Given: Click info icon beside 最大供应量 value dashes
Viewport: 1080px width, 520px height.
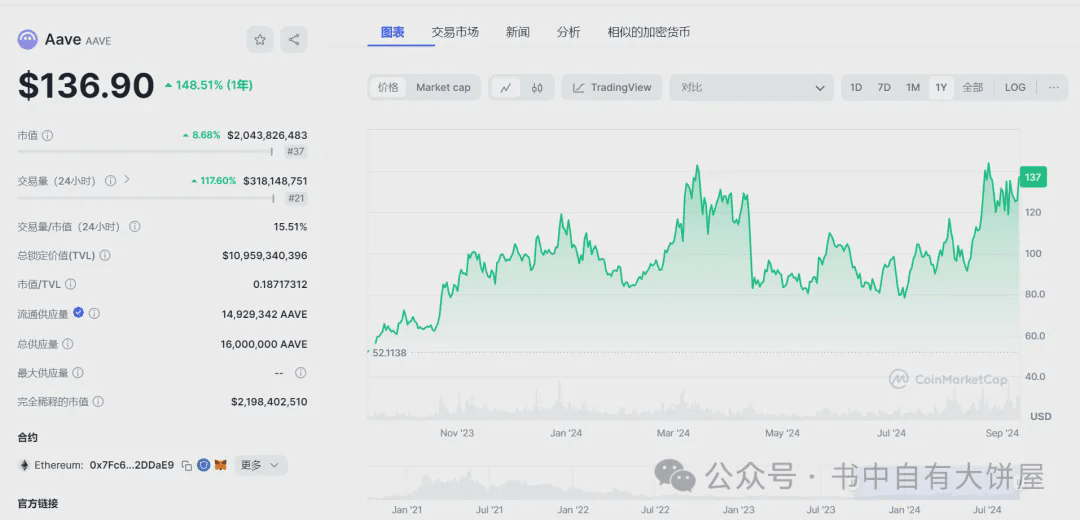Looking at the screenshot, I should [x=300, y=373].
